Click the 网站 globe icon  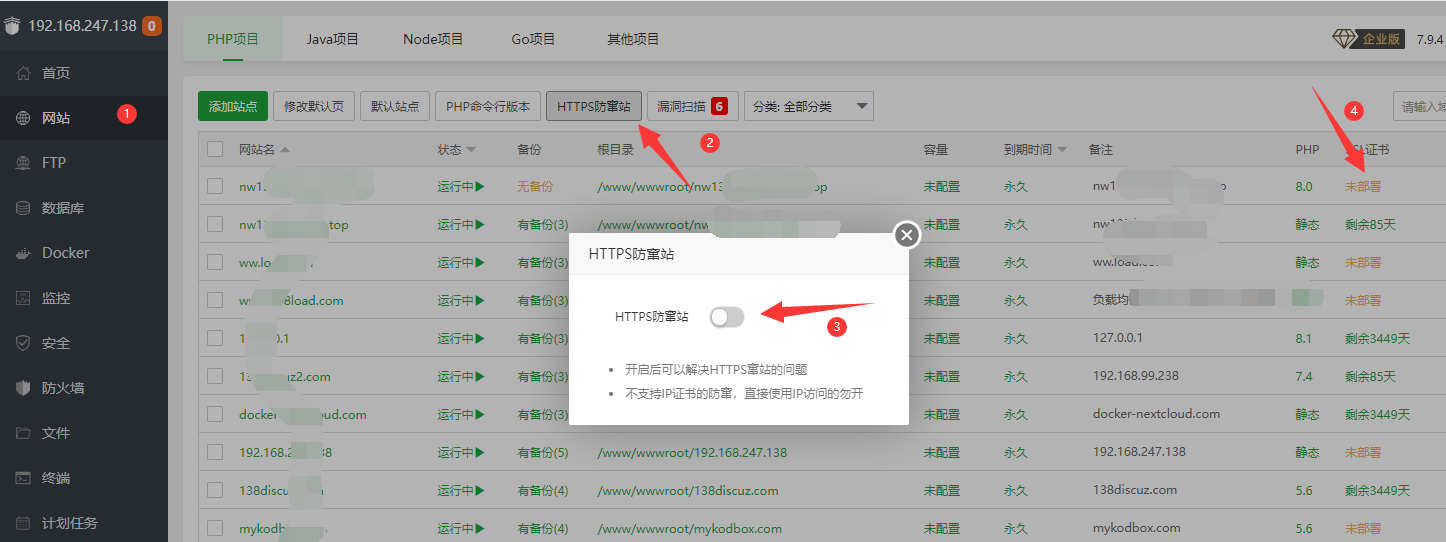click(24, 118)
